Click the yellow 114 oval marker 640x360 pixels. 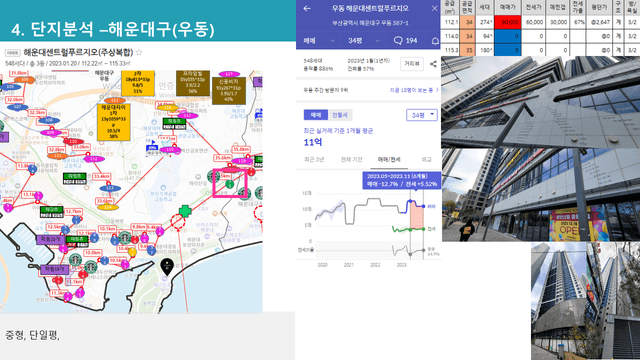click(x=108, y=207)
